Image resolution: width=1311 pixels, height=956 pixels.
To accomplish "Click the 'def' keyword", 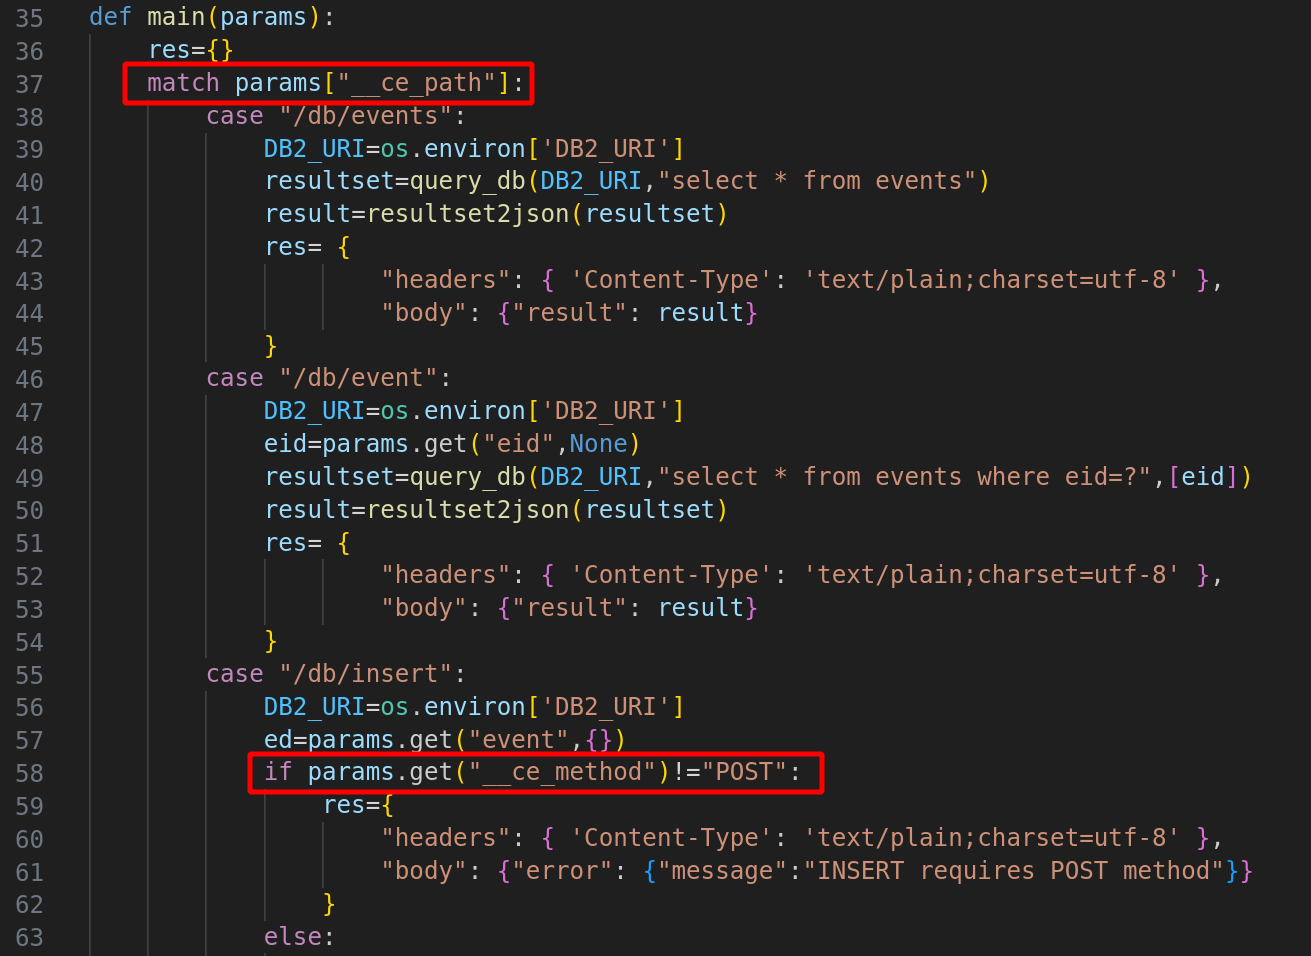I will pyautogui.click(x=110, y=17).
